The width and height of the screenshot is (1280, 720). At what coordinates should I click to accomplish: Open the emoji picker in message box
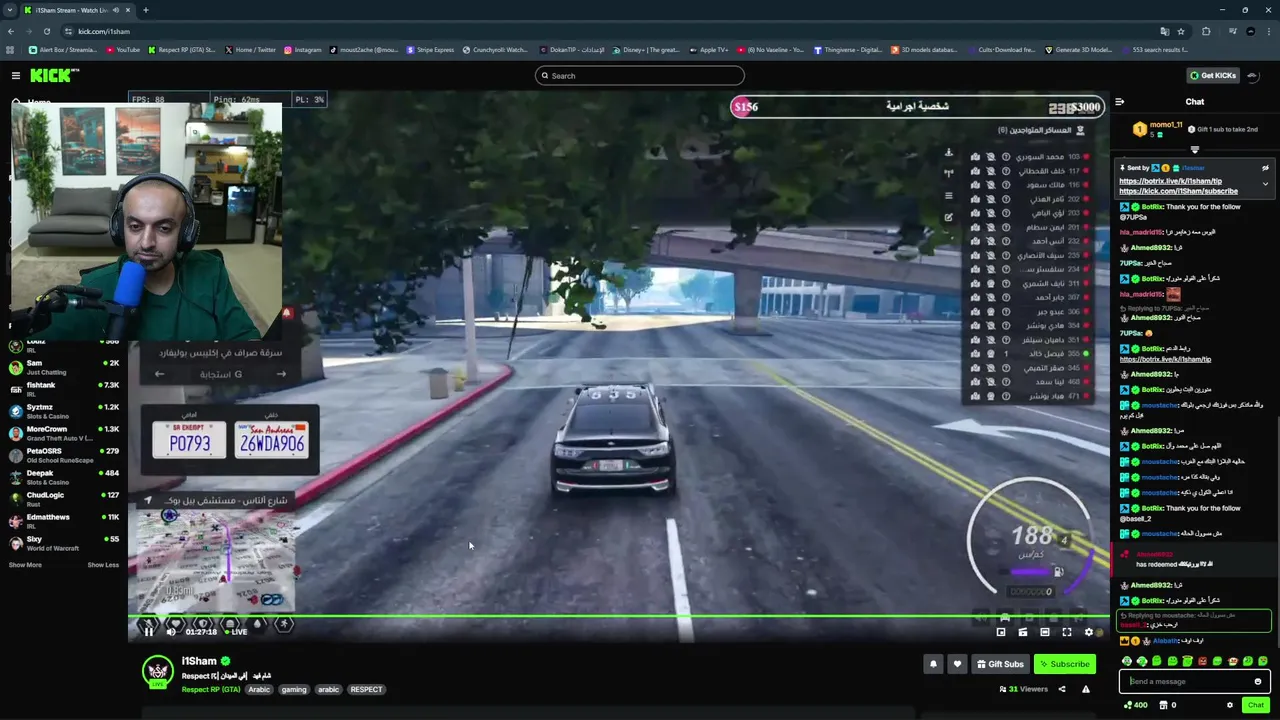tap(1258, 682)
